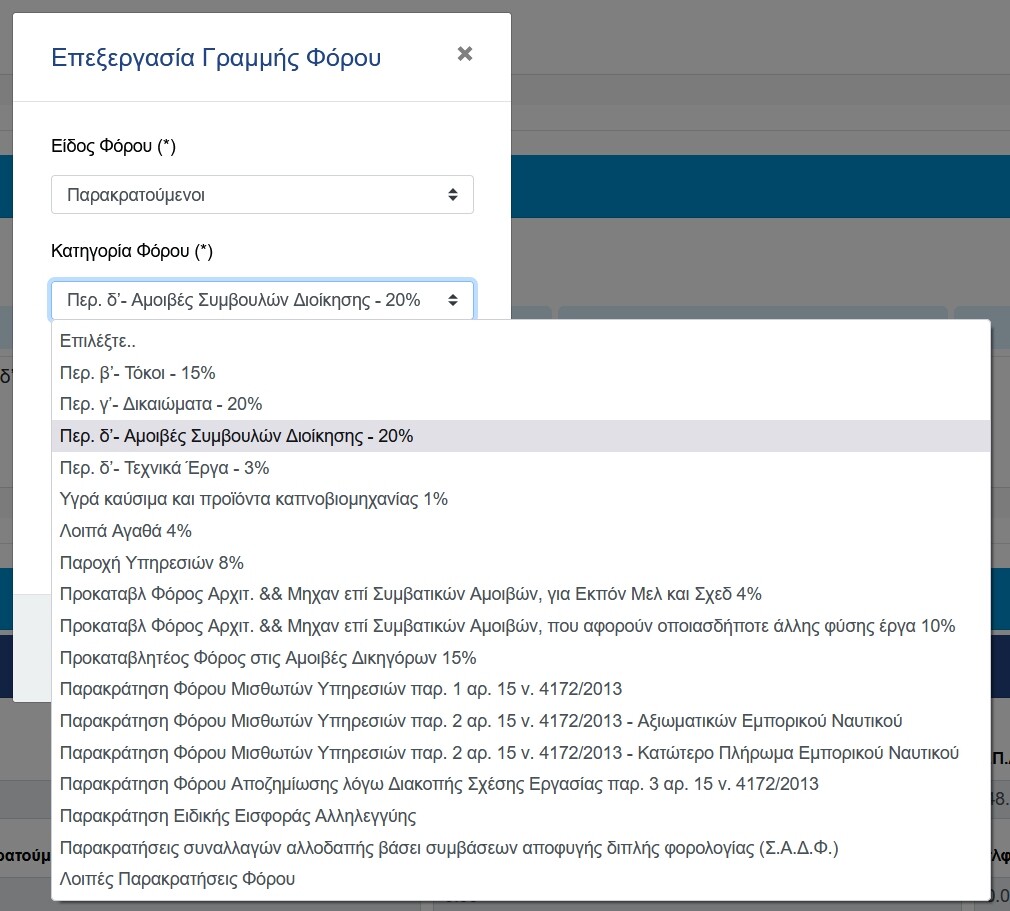The image size is (1010, 911).
Task: Choose Παρακράτηση Ειδικής Εισφοράς Αλληλεγγύης
Action: [238, 816]
